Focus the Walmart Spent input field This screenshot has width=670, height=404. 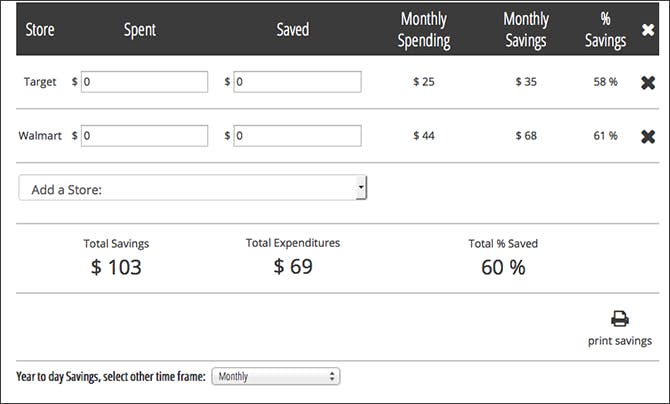pyautogui.click(x=144, y=136)
